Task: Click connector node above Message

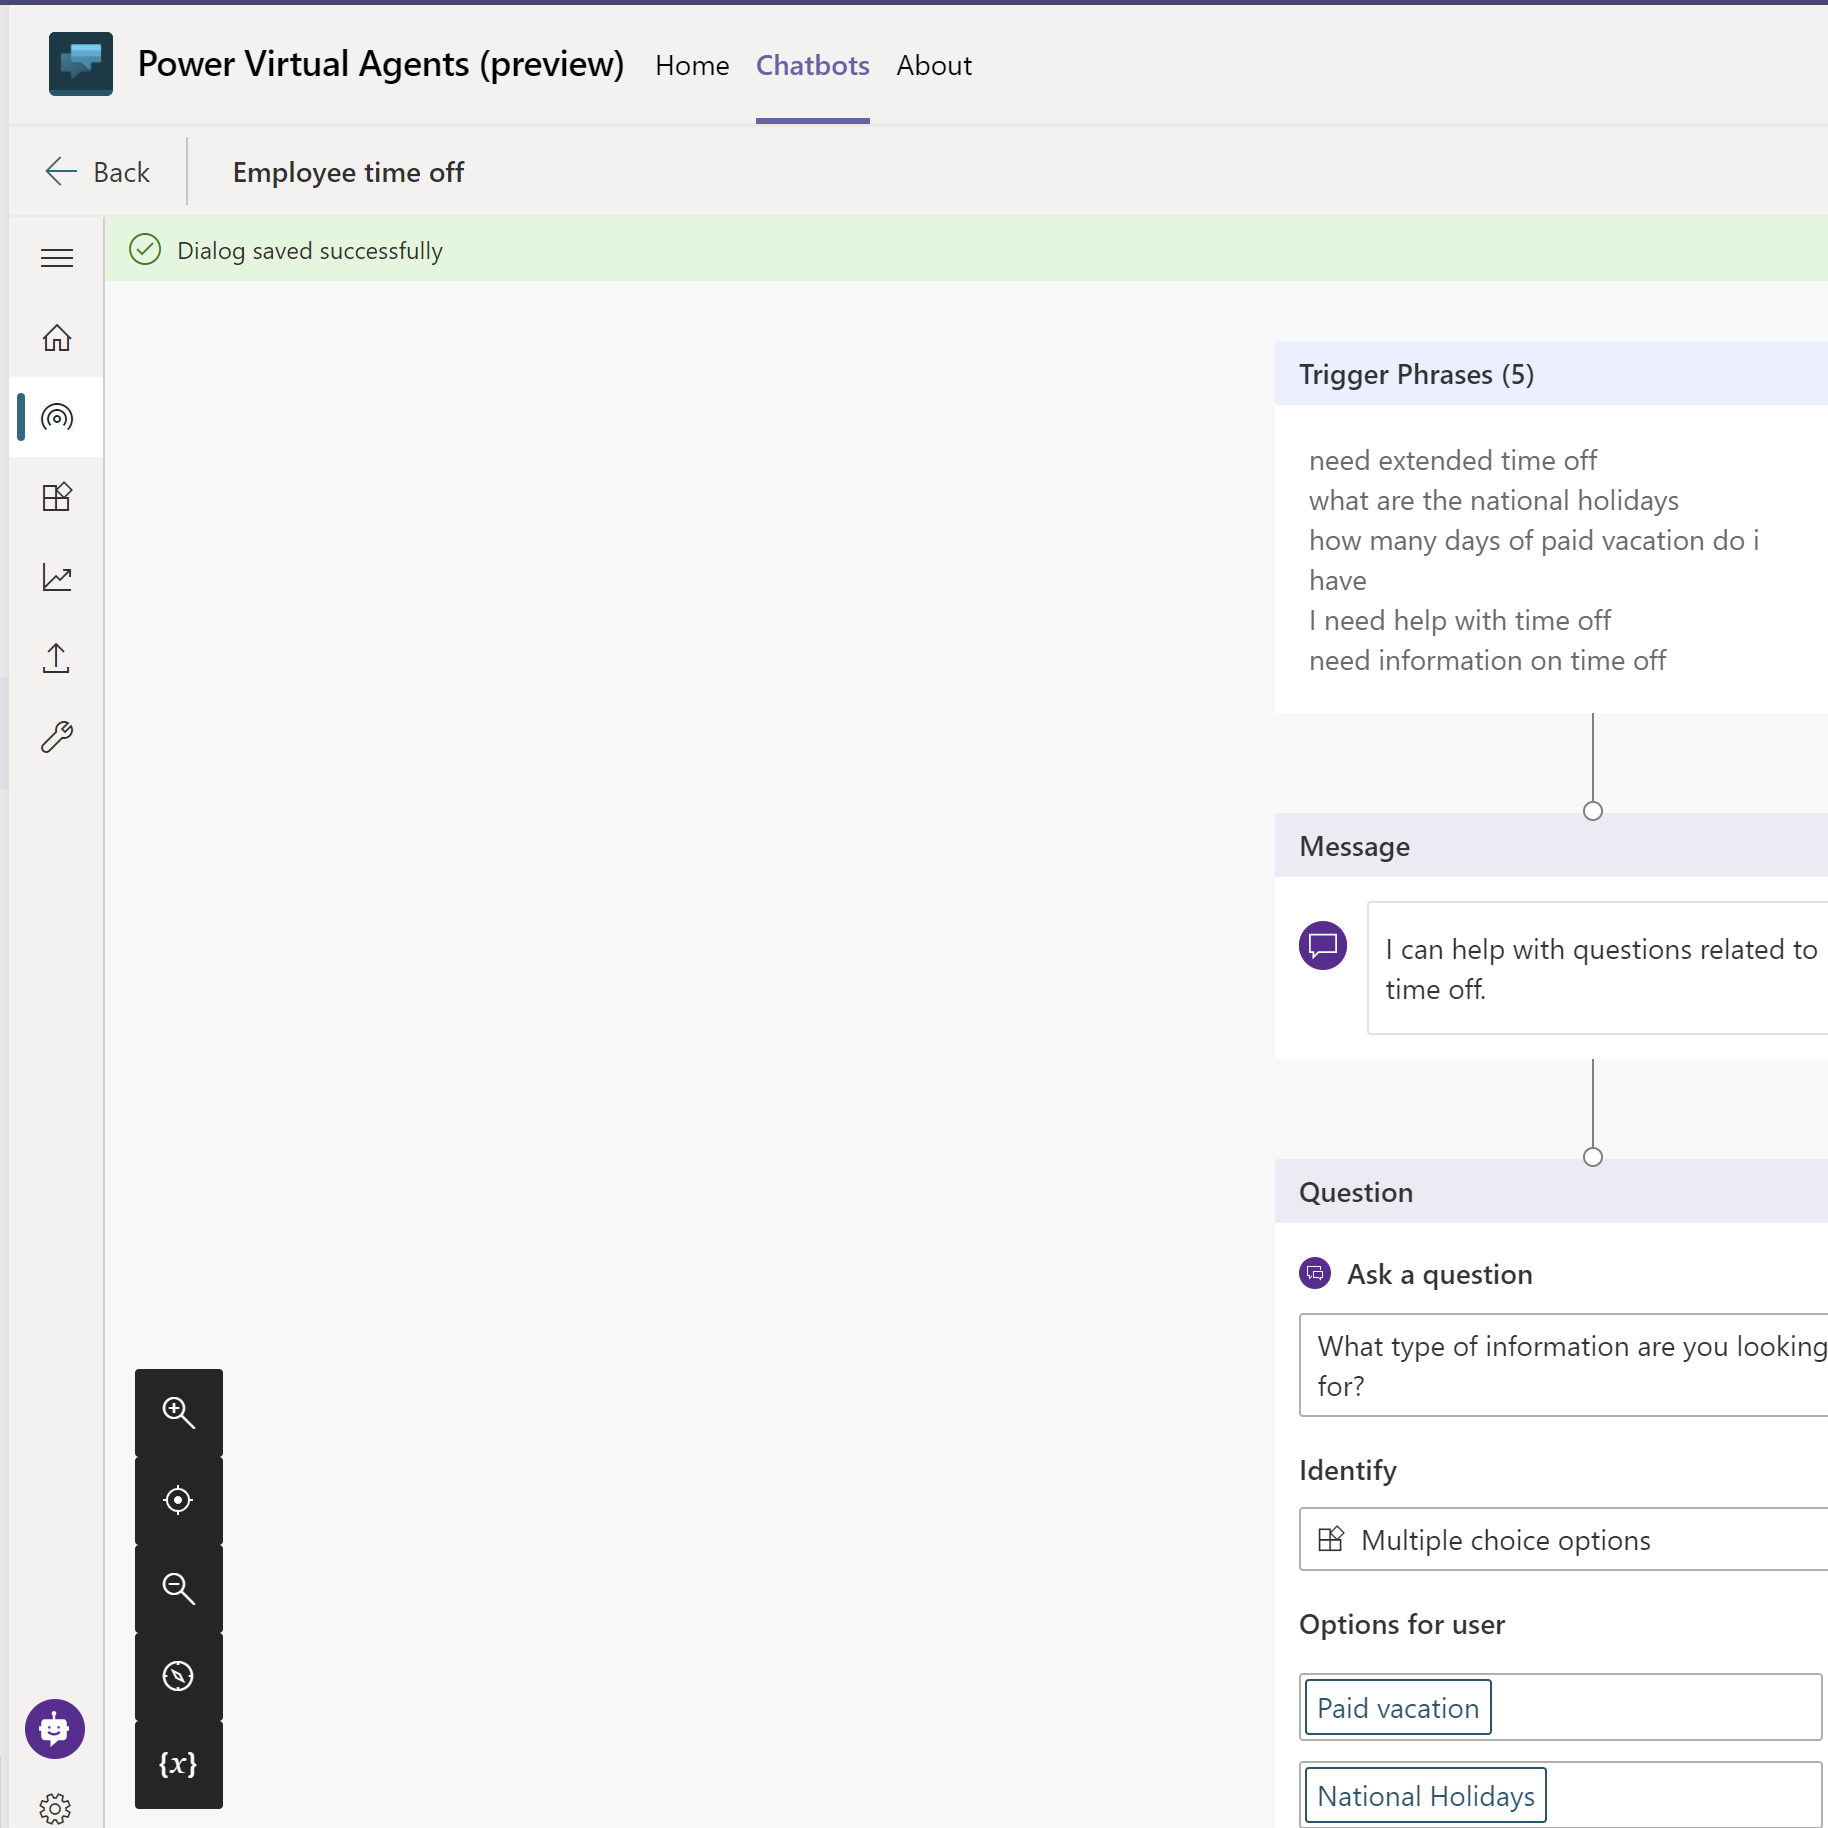Action: coord(1593,811)
